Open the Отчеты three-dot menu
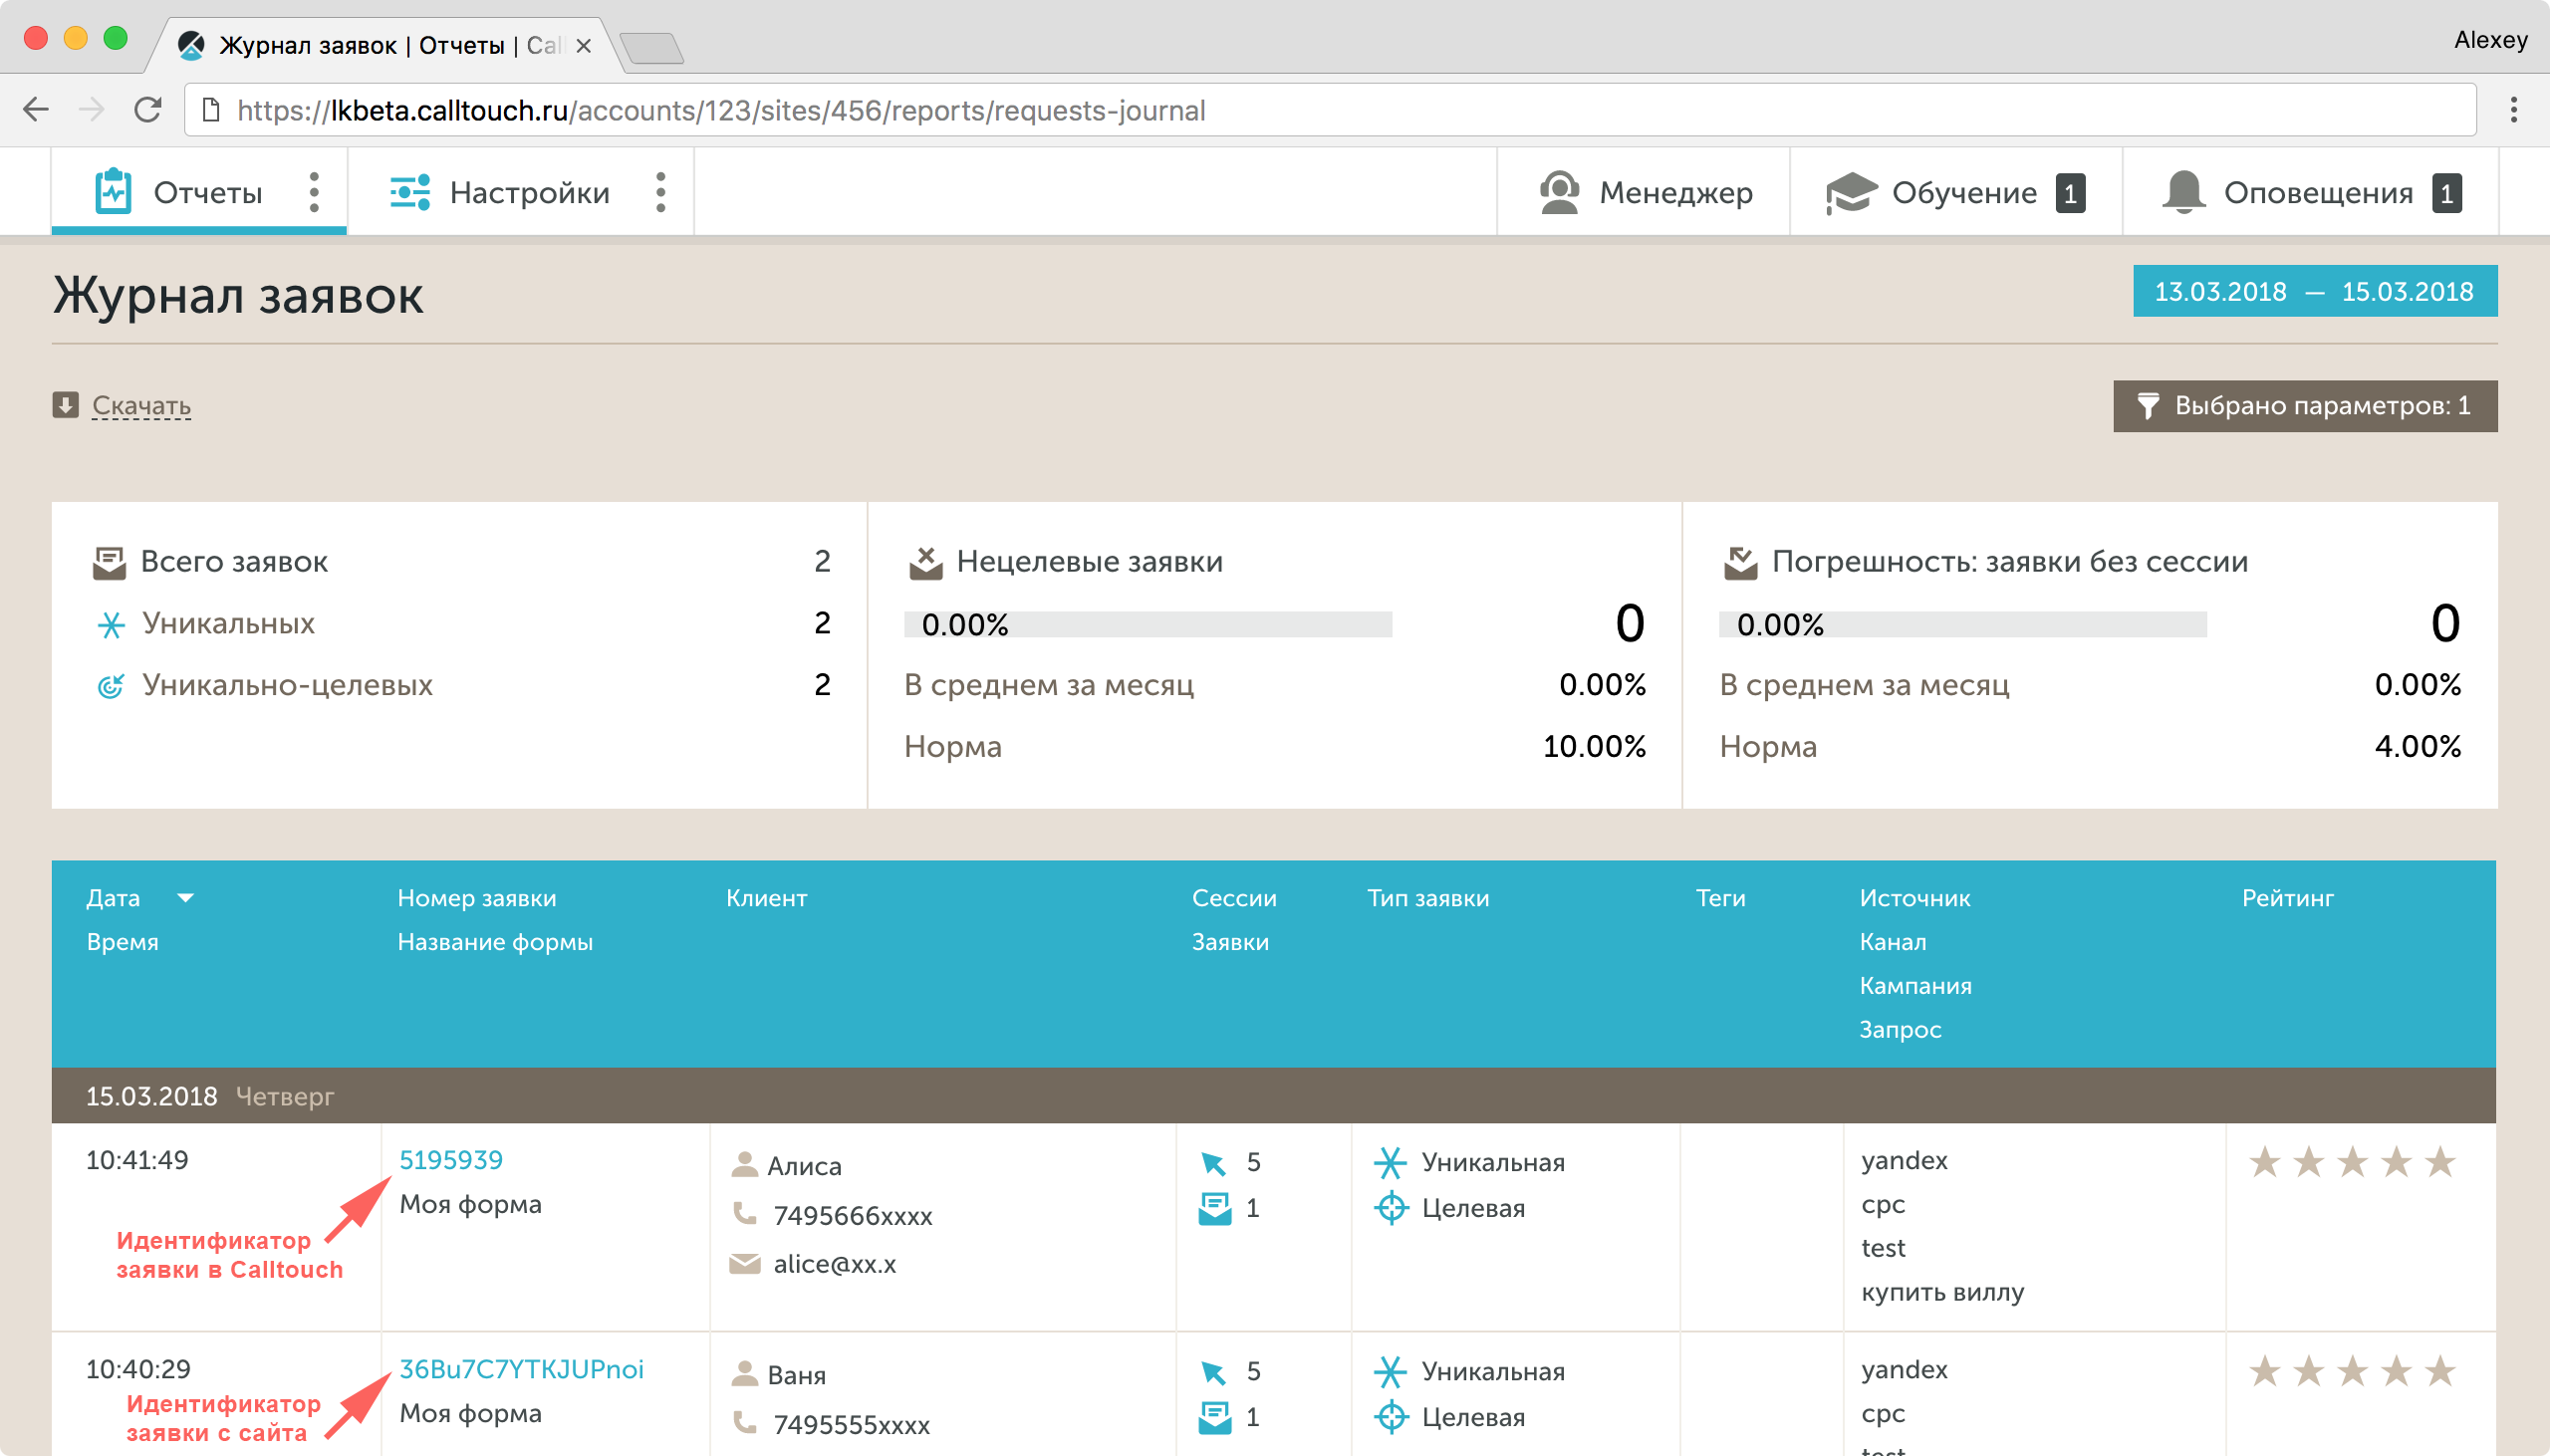Viewport: 2550px width, 1456px height. (314, 192)
